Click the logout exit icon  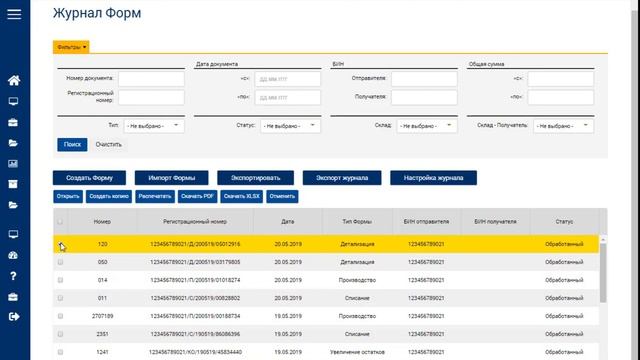coord(14,317)
